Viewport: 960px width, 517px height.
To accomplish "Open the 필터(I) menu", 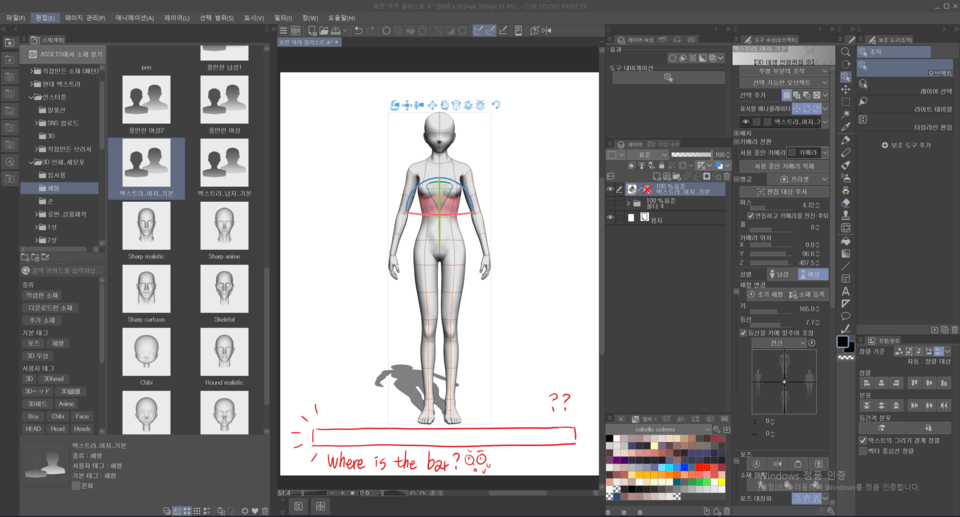I will point(283,18).
